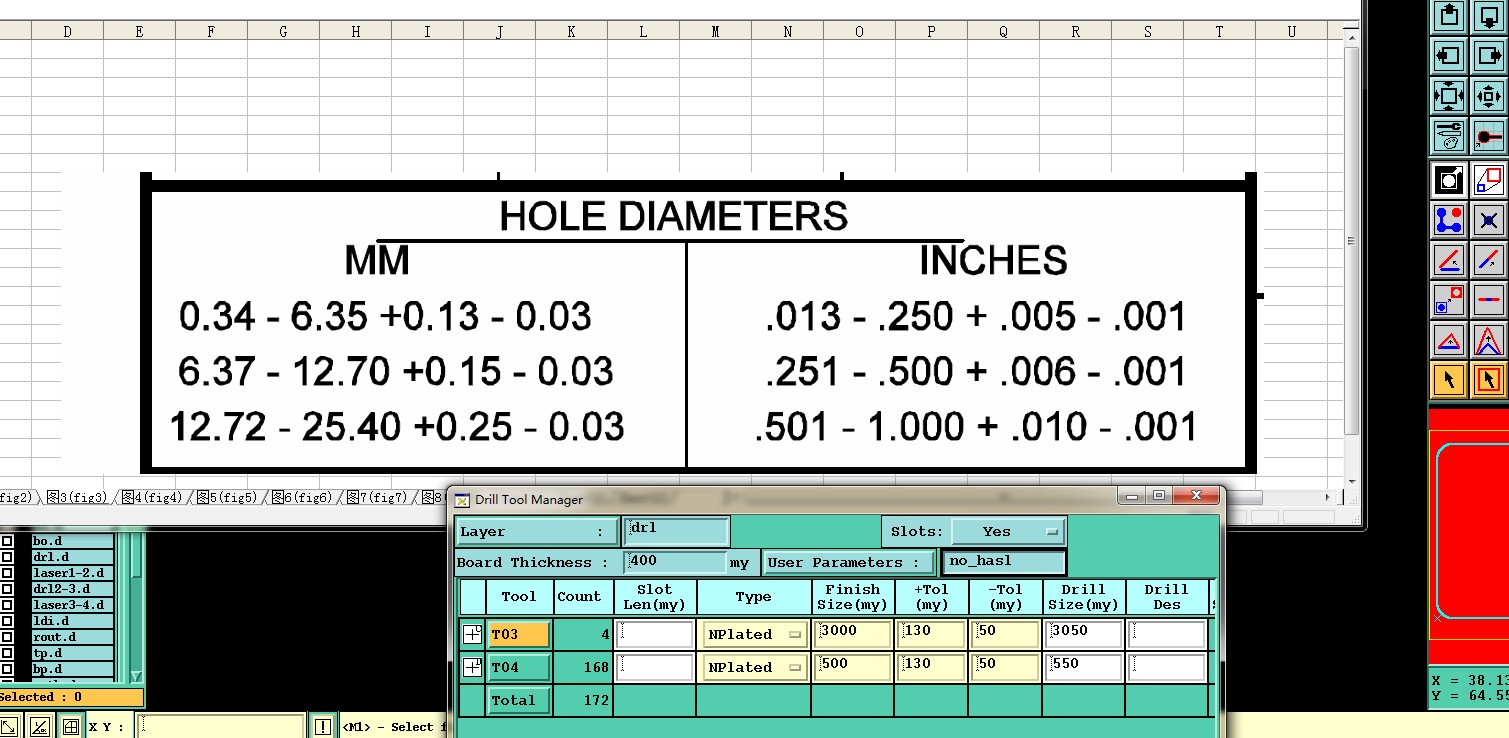Click the diagonal arrow icon beside X Y
This screenshot has width=1509, height=738.
pos(8,727)
